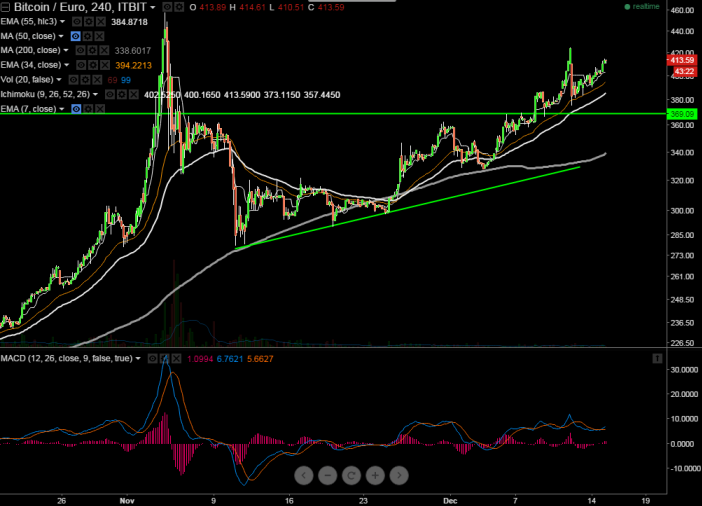Hide the MA (200, close) line
This screenshot has height=506, width=702.
click(81, 51)
